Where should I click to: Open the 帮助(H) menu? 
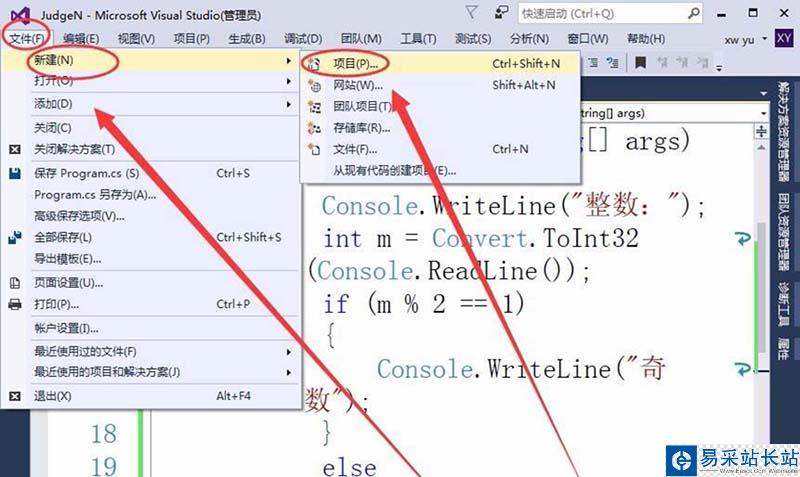[646, 39]
